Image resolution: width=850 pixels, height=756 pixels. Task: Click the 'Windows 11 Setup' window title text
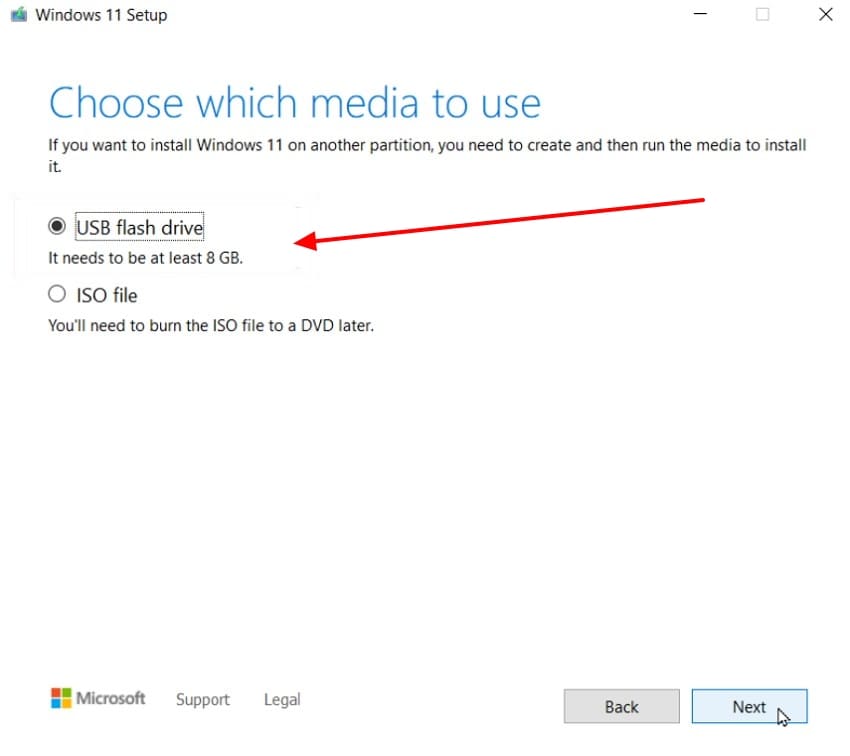pyautogui.click(x=101, y=15)
